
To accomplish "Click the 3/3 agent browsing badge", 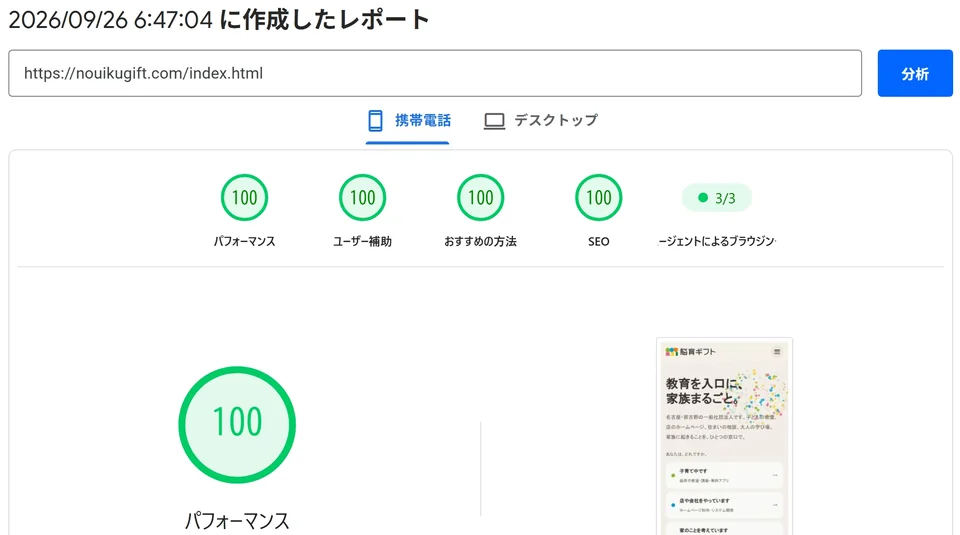I will pyautogui.click(x=716, y=198).
